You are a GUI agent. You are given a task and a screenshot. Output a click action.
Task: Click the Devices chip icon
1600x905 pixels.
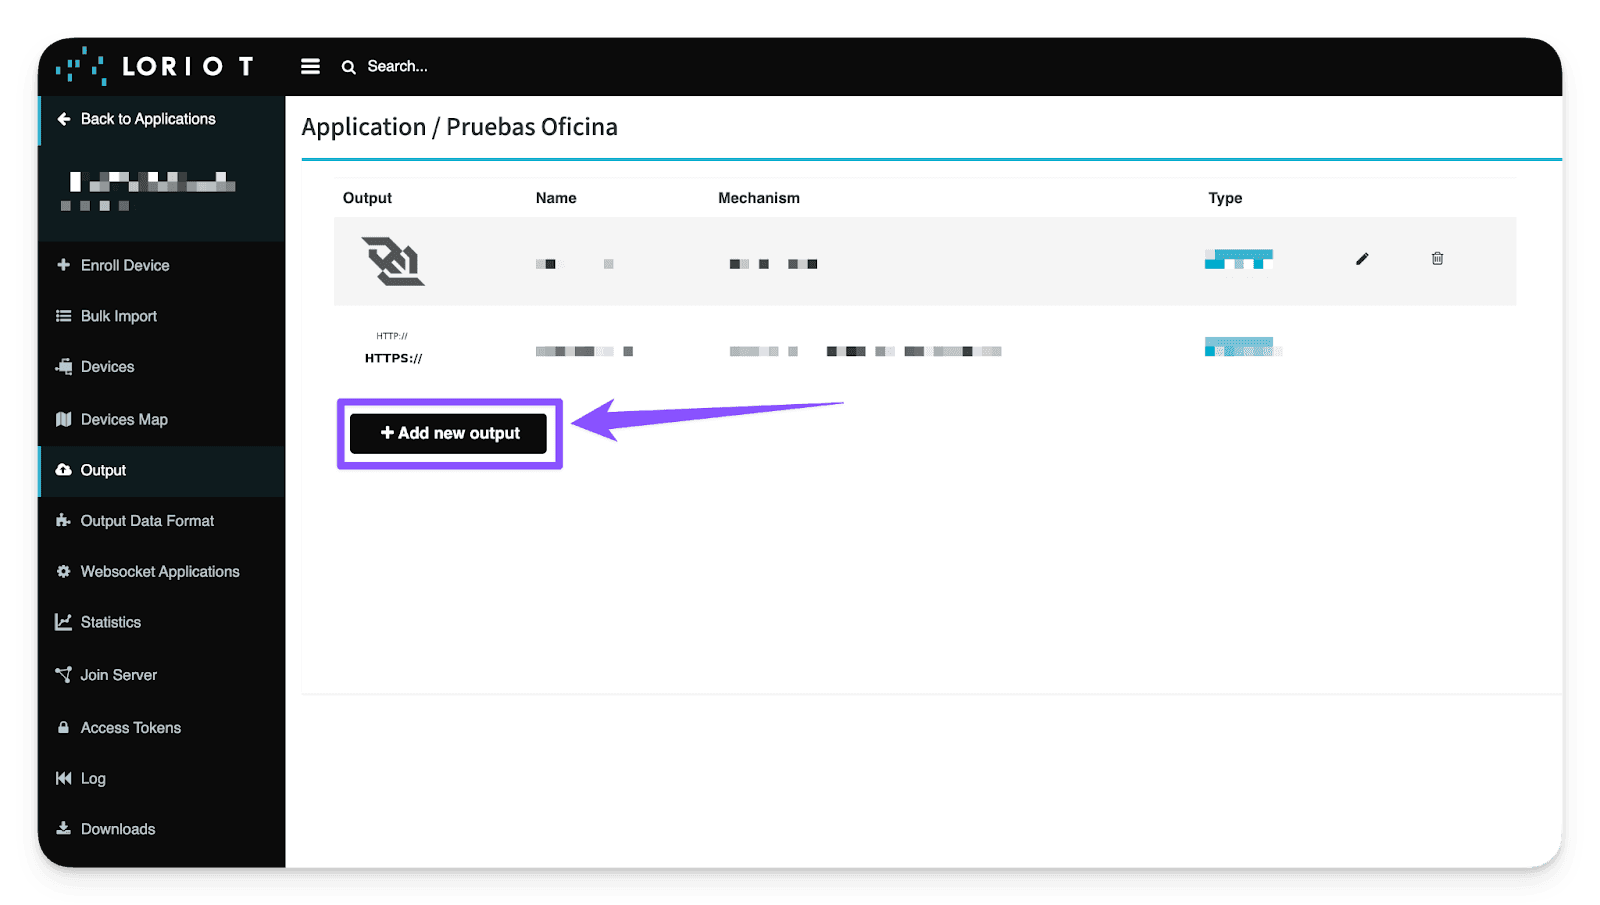point(64,366)
